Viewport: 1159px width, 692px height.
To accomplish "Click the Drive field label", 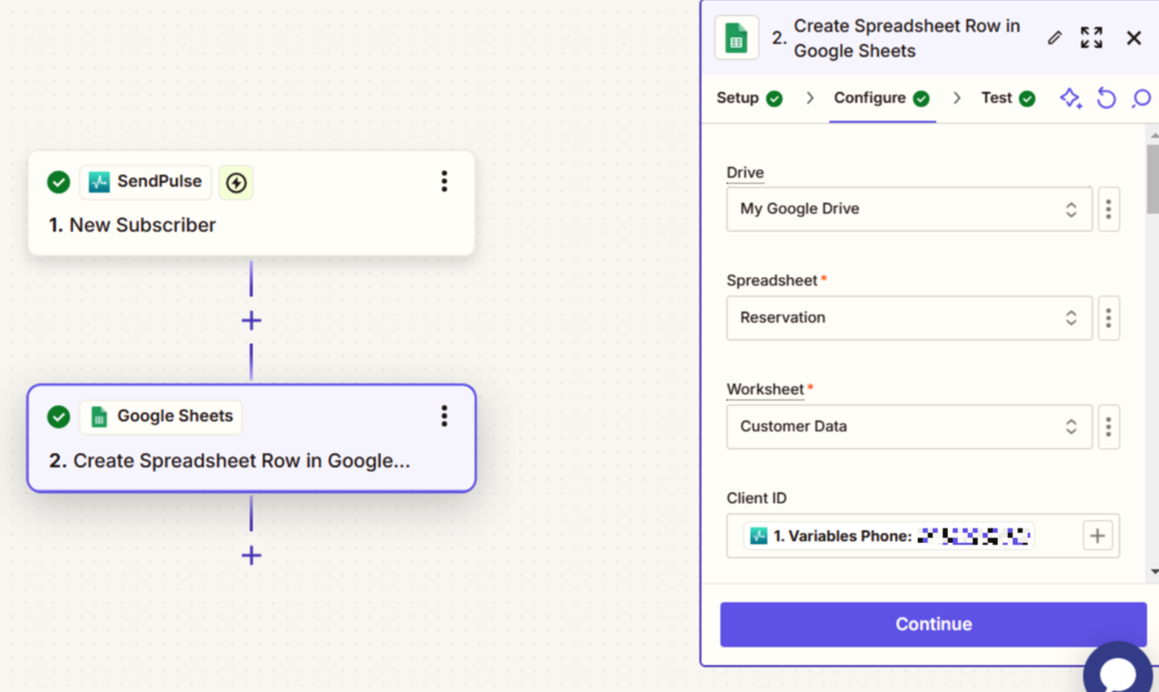I will pyautogui.click(x=745, y=173).
